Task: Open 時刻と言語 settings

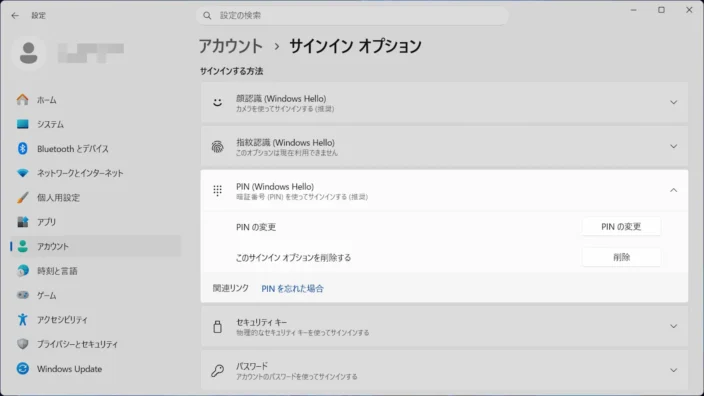Action: click(96, 271)
